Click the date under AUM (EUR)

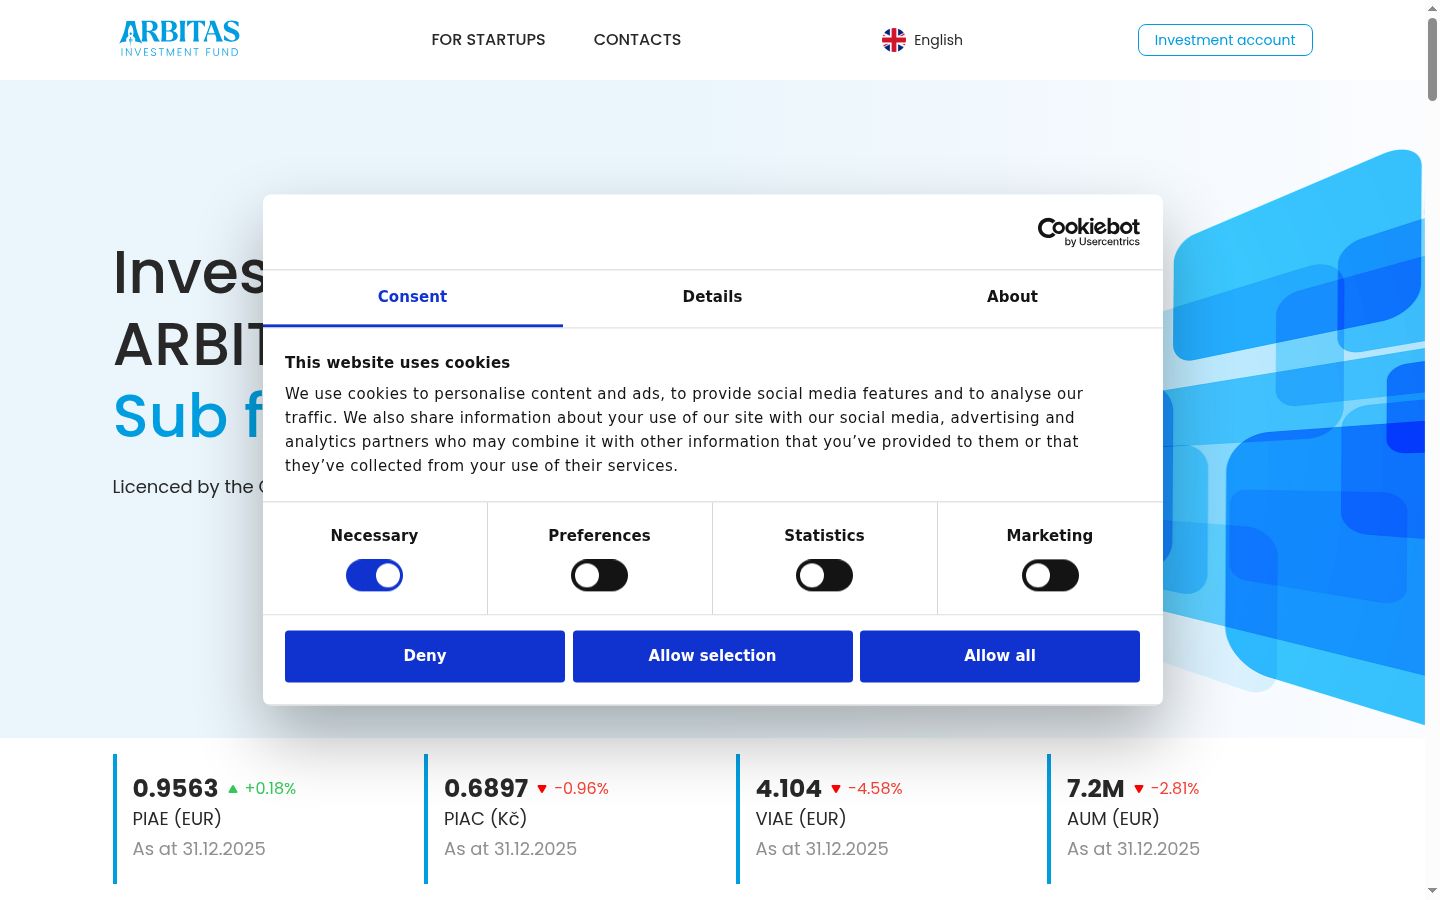click(x=1133, y=849)
